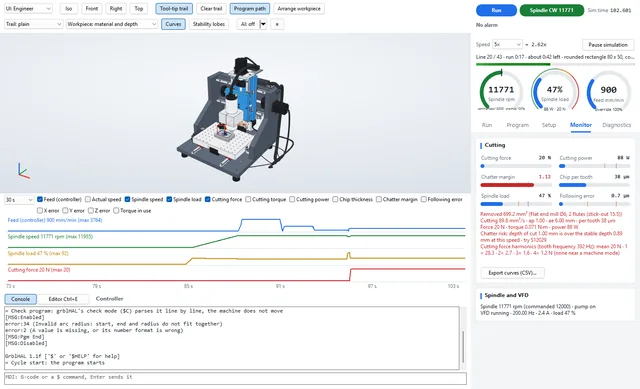The width and height of the screenshot is (640, 389).
Task: Expand Workpiece: material and depth dropdown
Action: (x=112, y=24)
